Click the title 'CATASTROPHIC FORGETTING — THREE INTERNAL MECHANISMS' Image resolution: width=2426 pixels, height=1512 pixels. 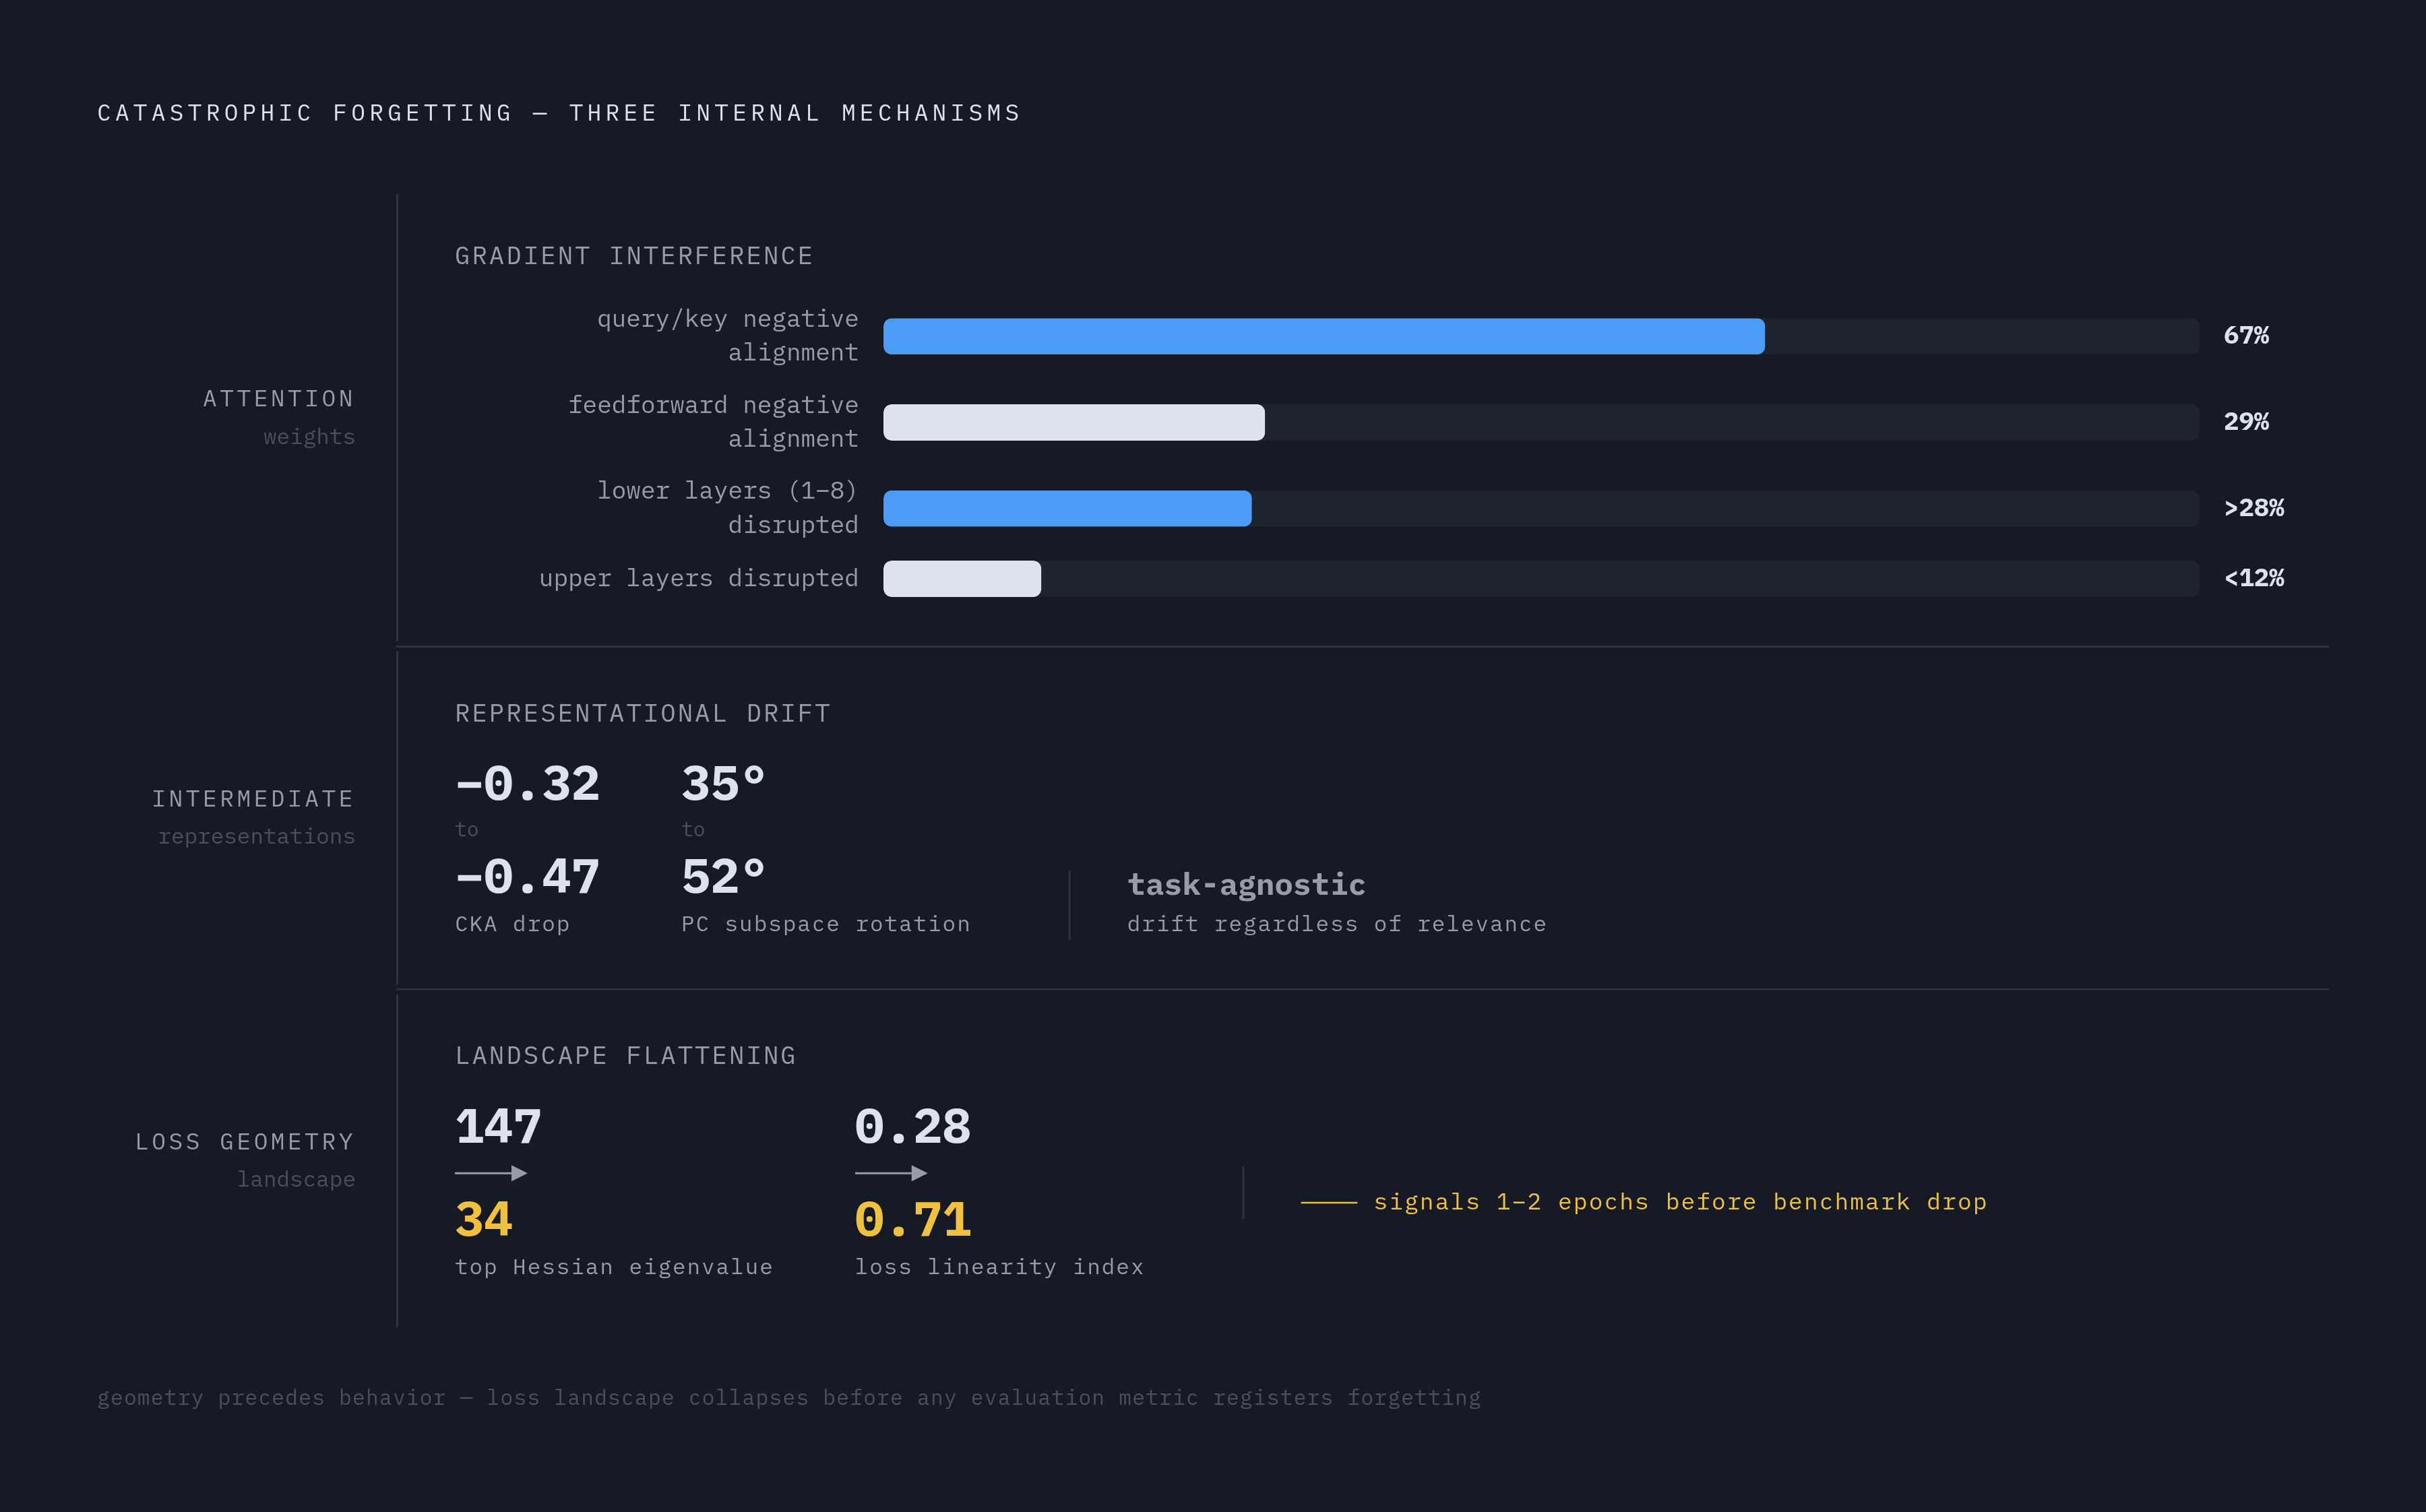(x=559, y=113)
